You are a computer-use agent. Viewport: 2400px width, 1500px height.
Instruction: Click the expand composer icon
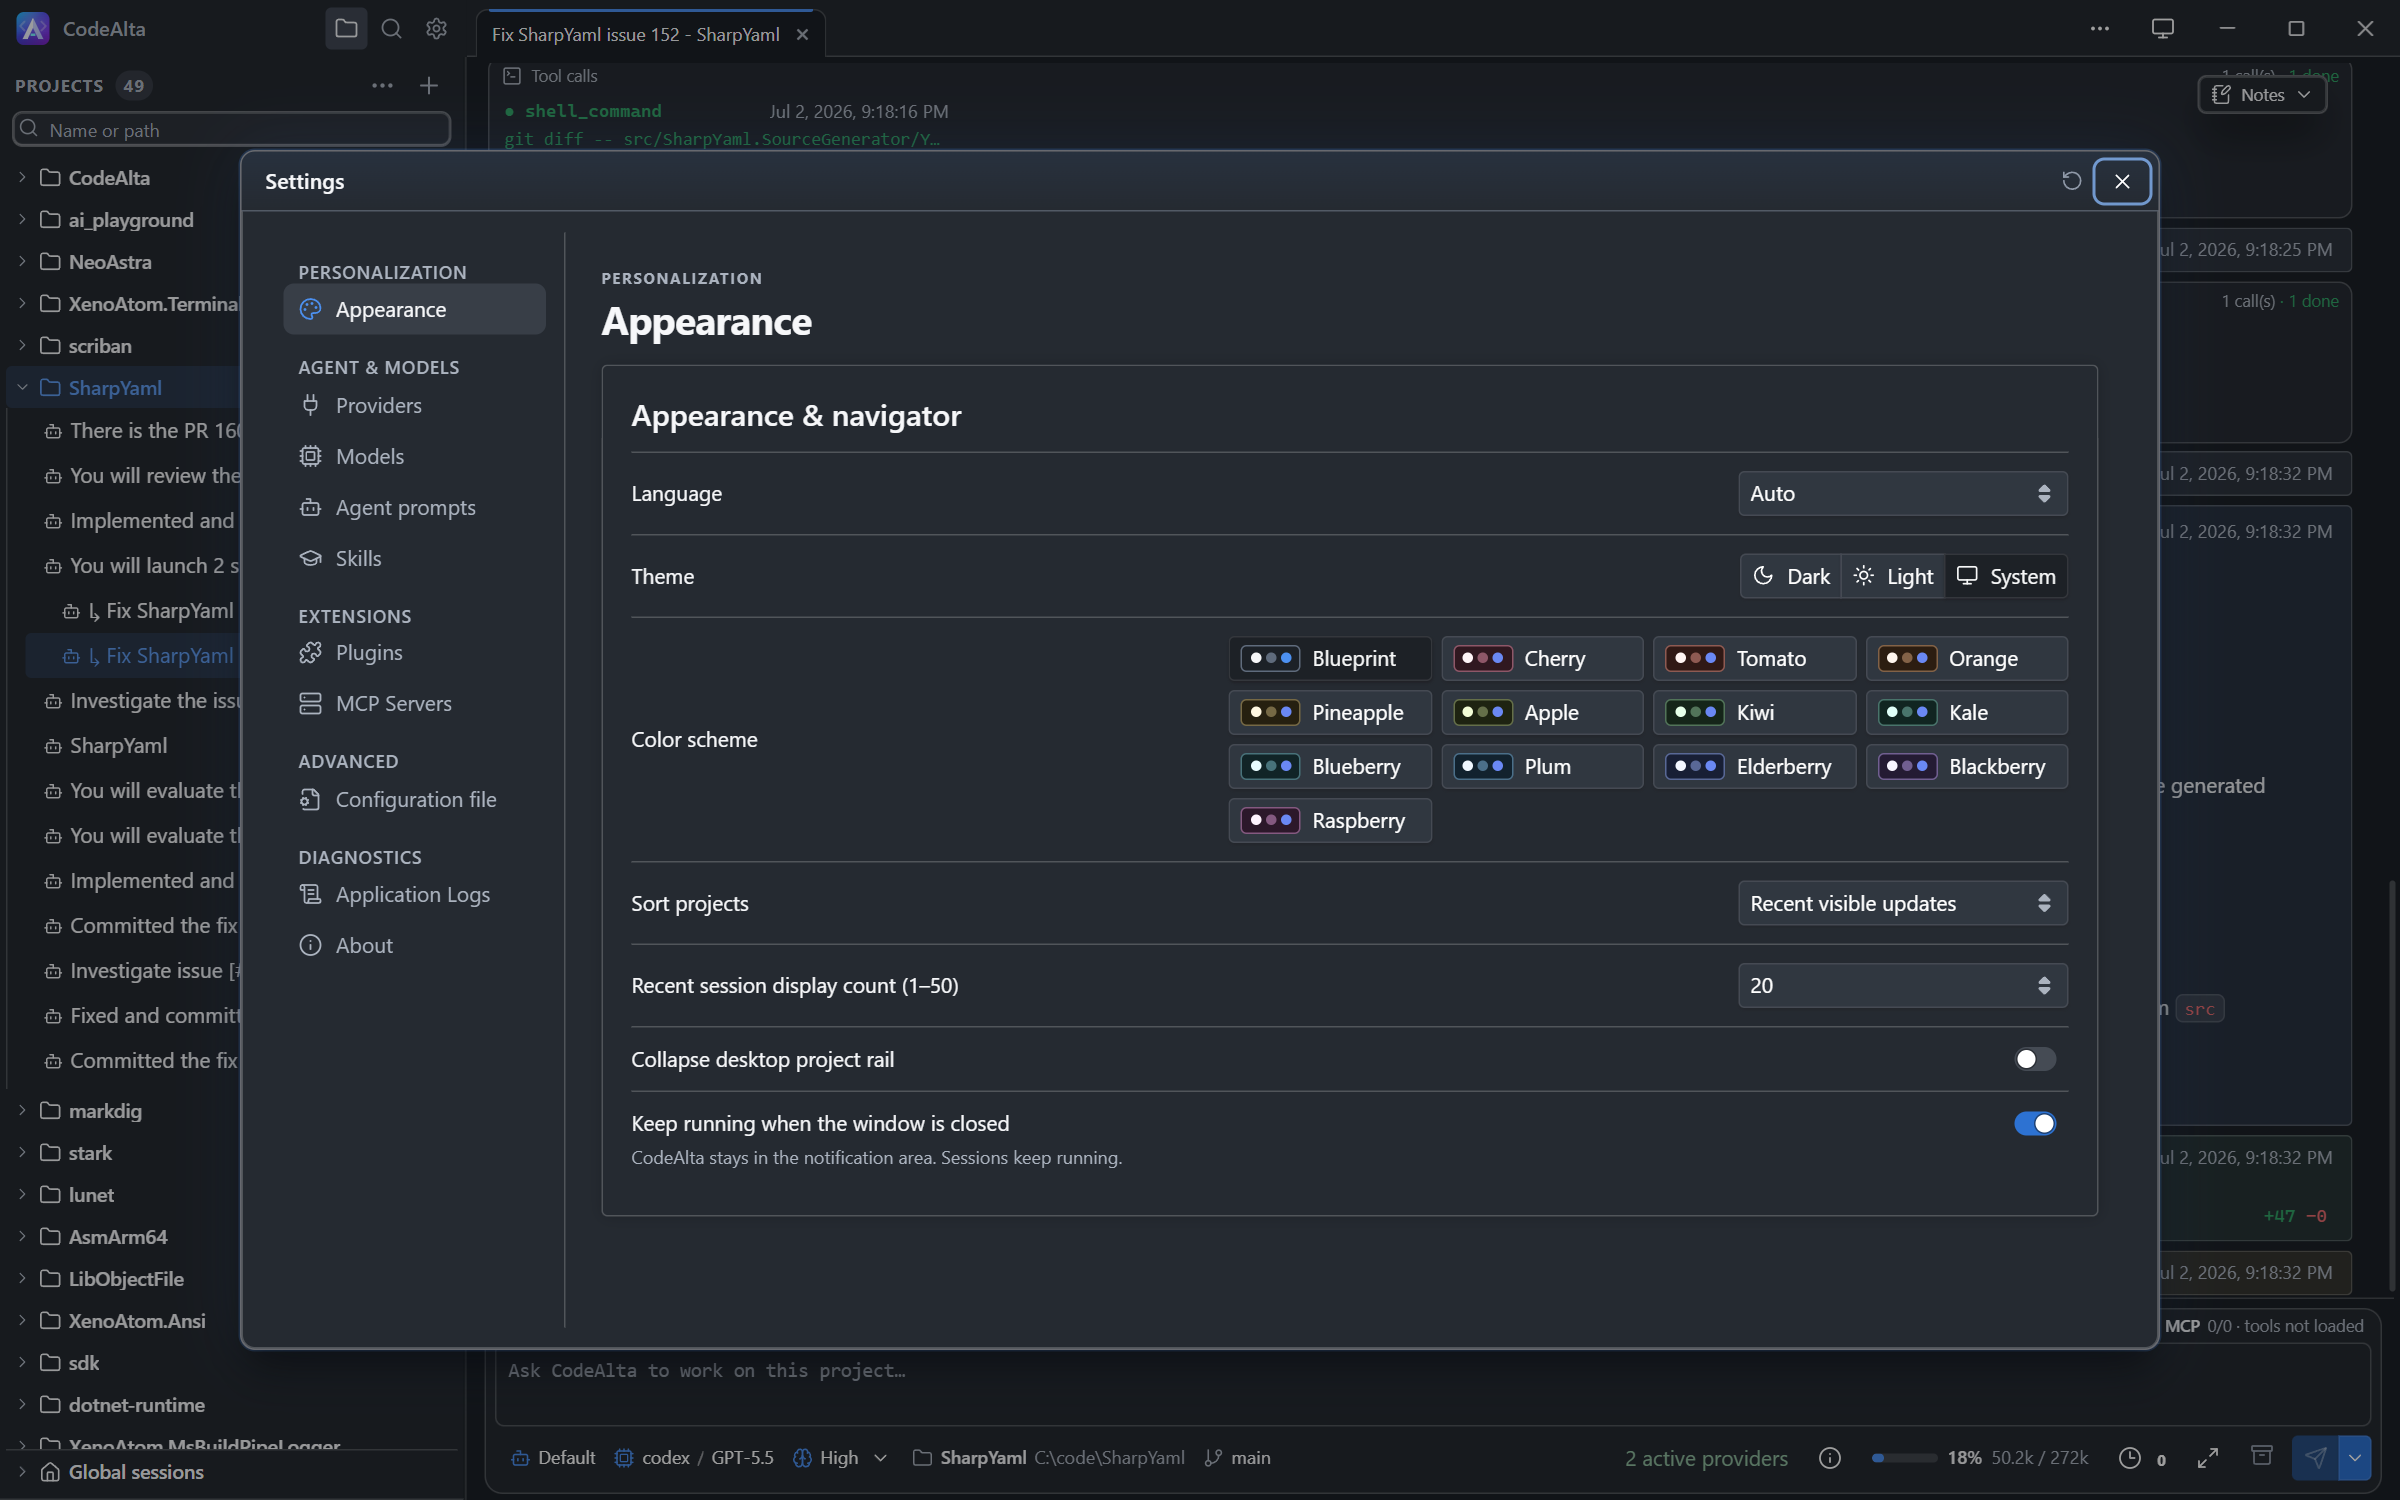pos(2208,1457)
